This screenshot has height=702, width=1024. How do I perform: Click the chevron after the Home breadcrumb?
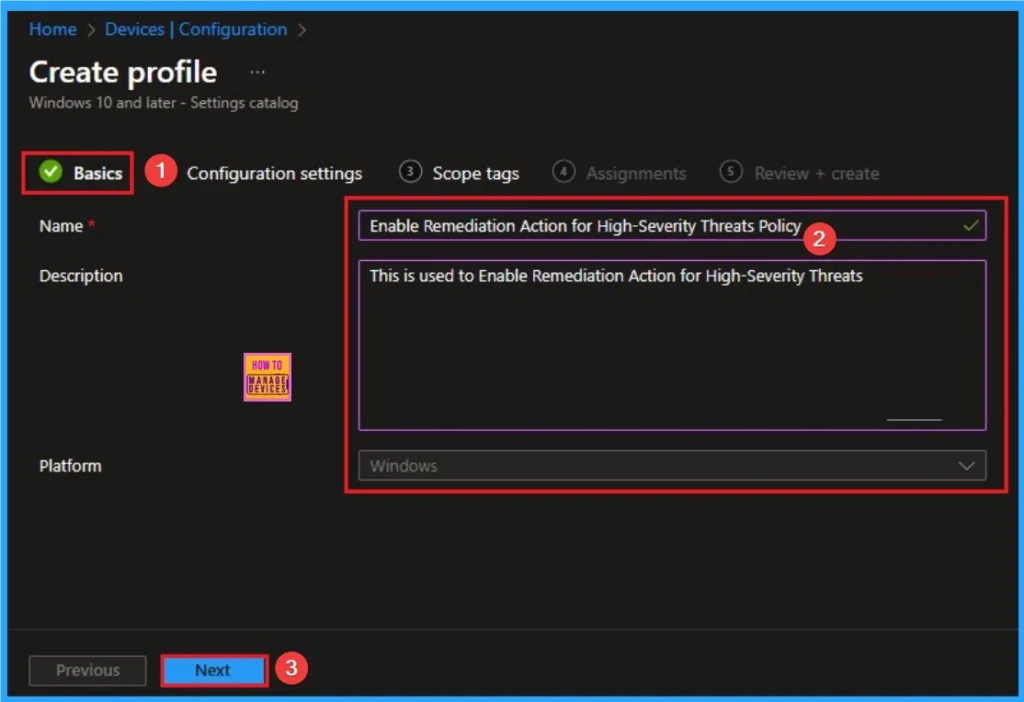click(90, 30)
